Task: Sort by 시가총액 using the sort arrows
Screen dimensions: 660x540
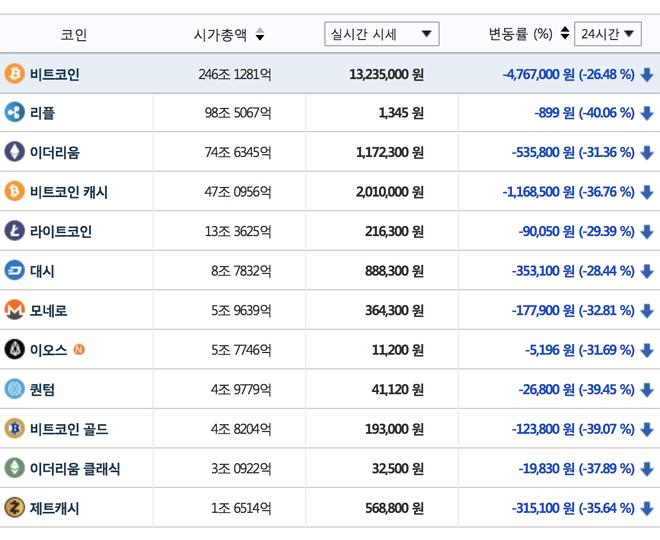Action: point(260,34)
